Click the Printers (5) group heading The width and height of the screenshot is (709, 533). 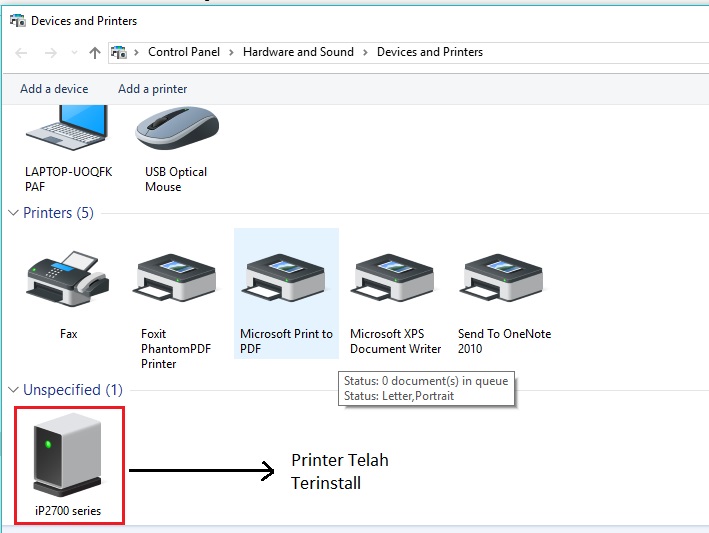click(58, 212)
